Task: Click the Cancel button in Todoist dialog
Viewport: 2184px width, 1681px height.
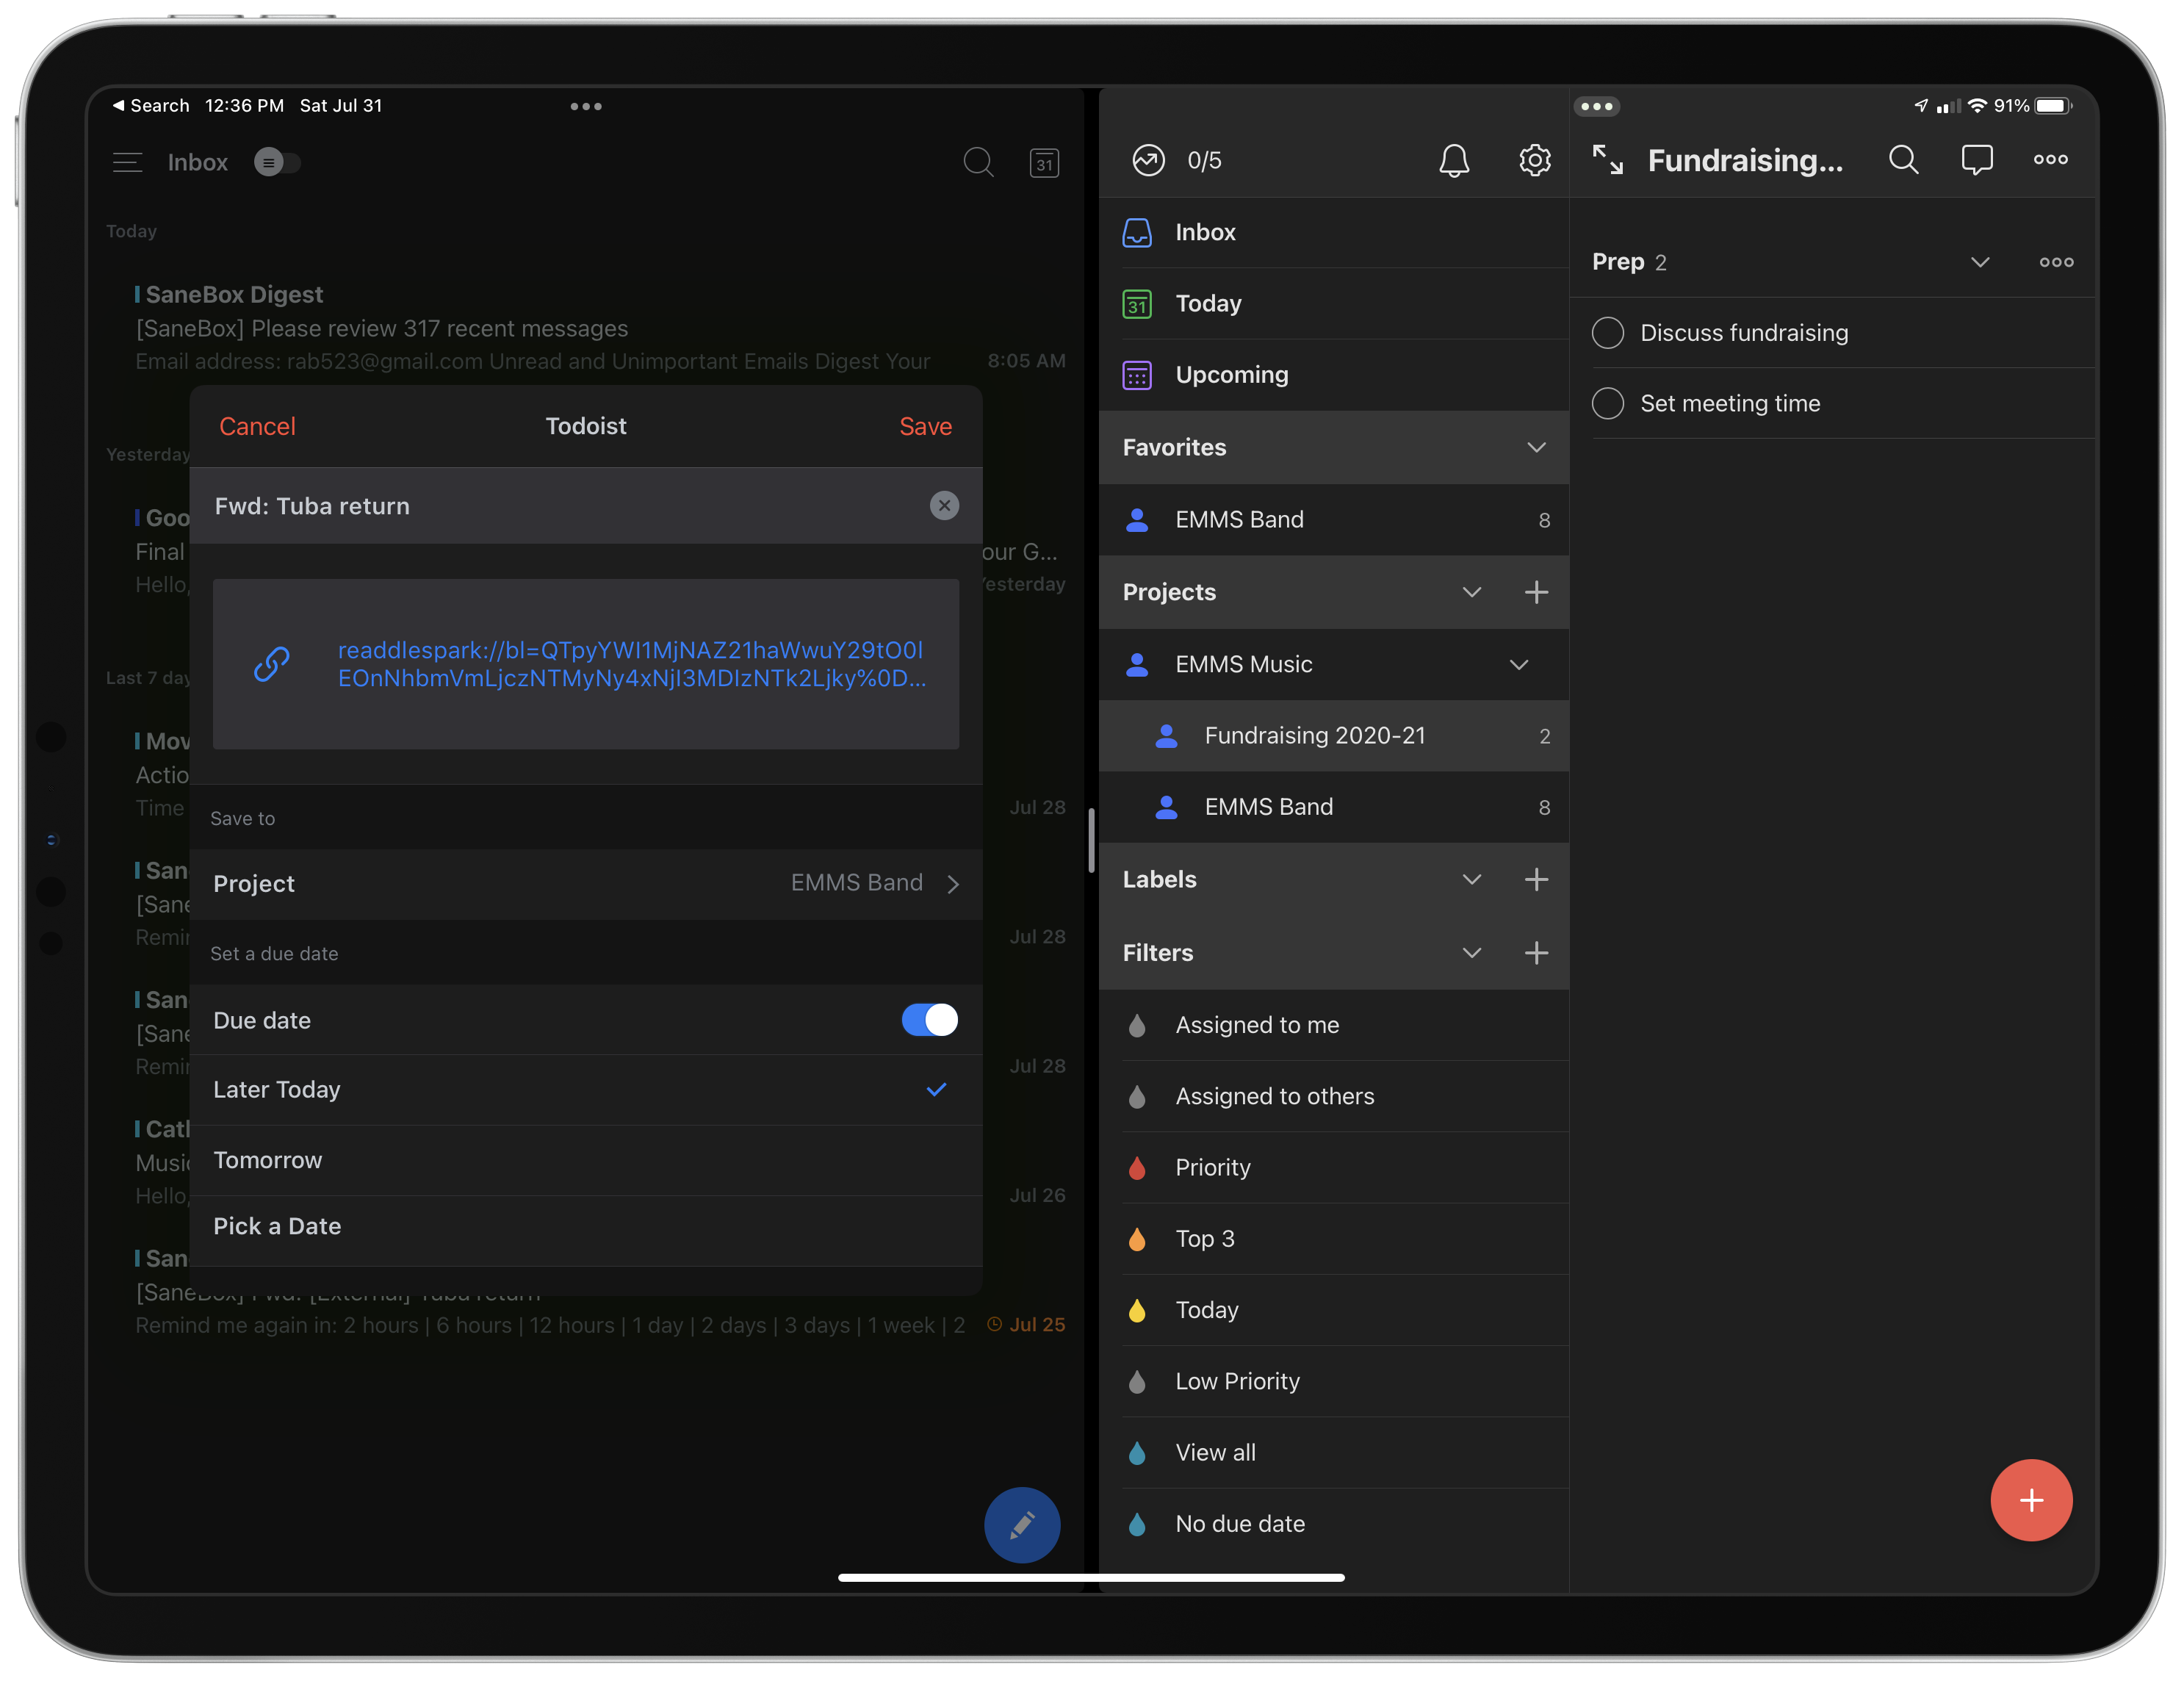Action: pyautogui.click(x=256, y=425)
